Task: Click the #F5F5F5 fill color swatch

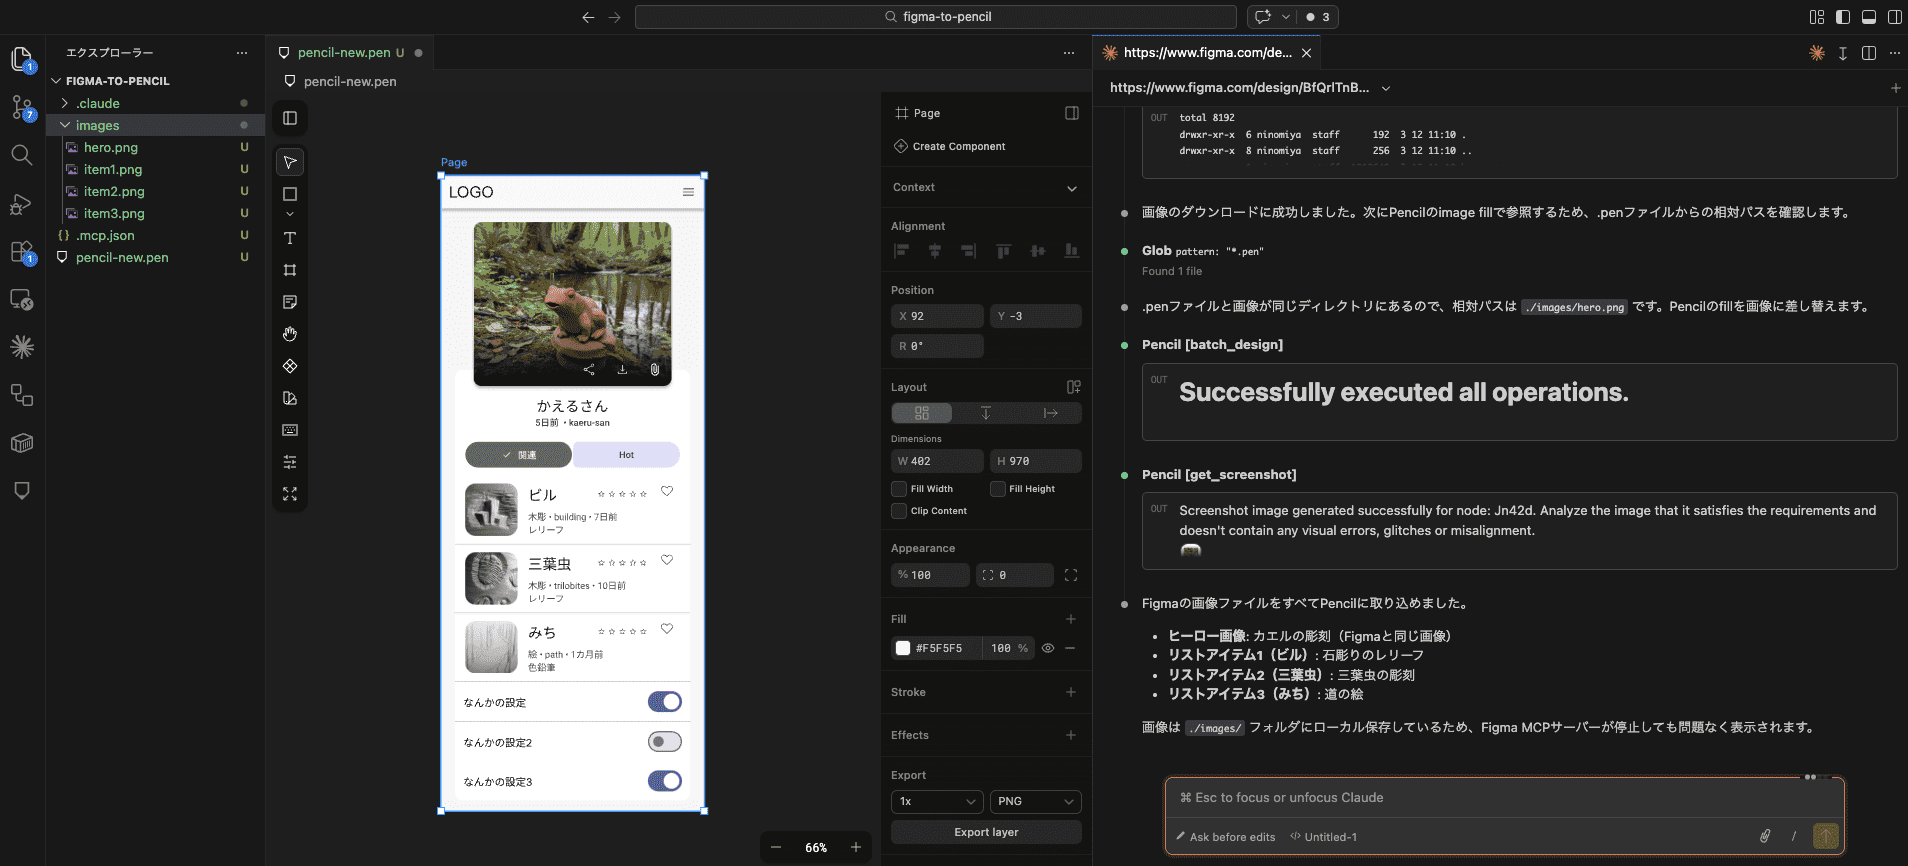Action: [x=903, y=648]
